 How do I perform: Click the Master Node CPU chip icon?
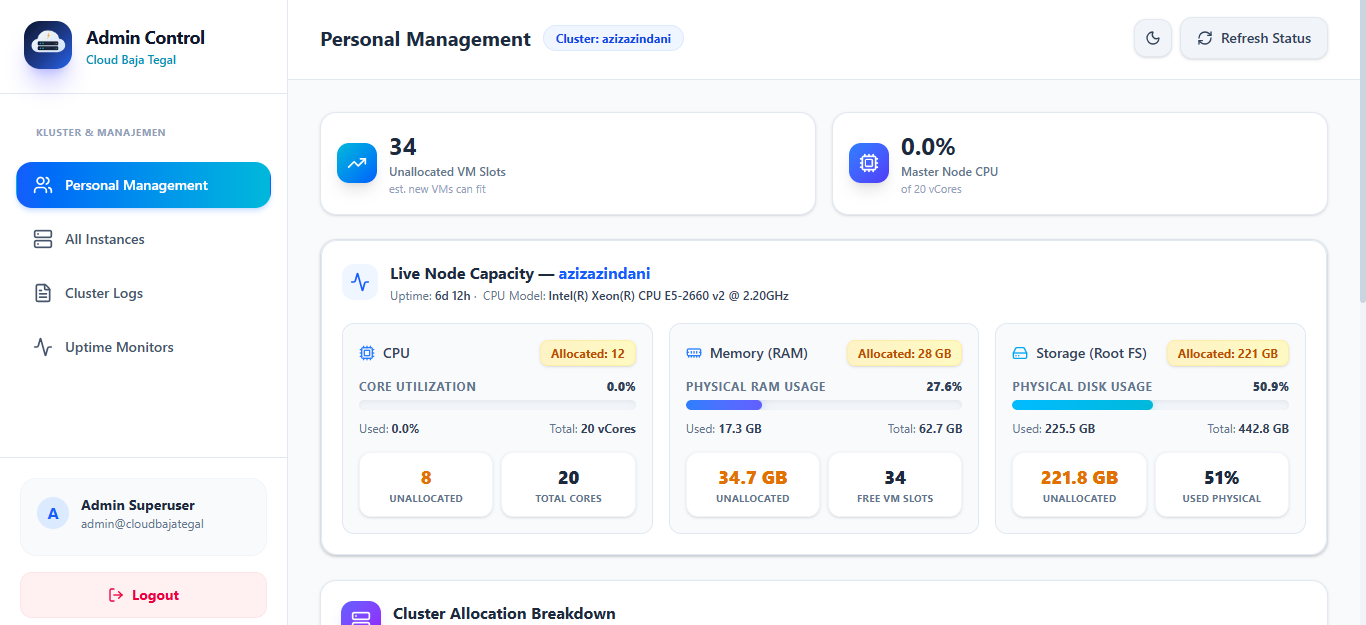click(x=869, y=163)
